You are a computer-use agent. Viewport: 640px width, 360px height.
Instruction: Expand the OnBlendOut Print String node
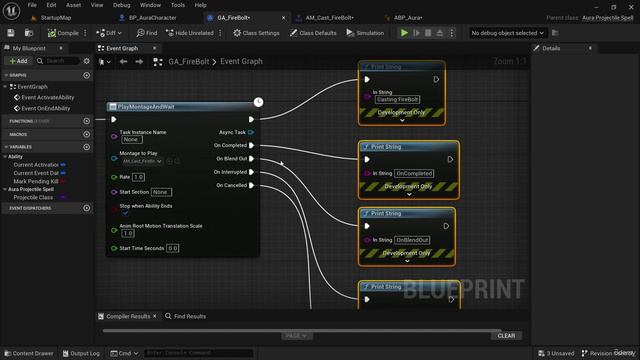coord(407,261)
